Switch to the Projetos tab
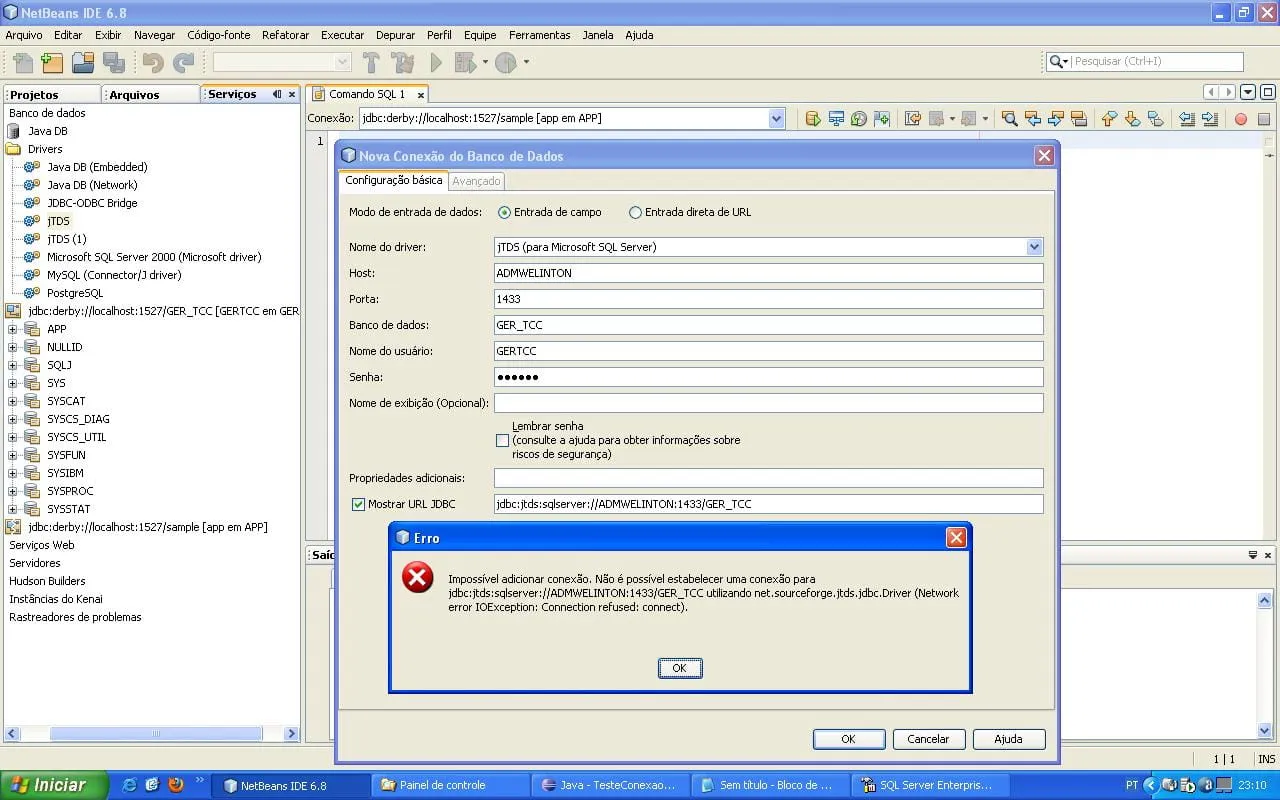The image size is (1280, 800). coord(35,94)
